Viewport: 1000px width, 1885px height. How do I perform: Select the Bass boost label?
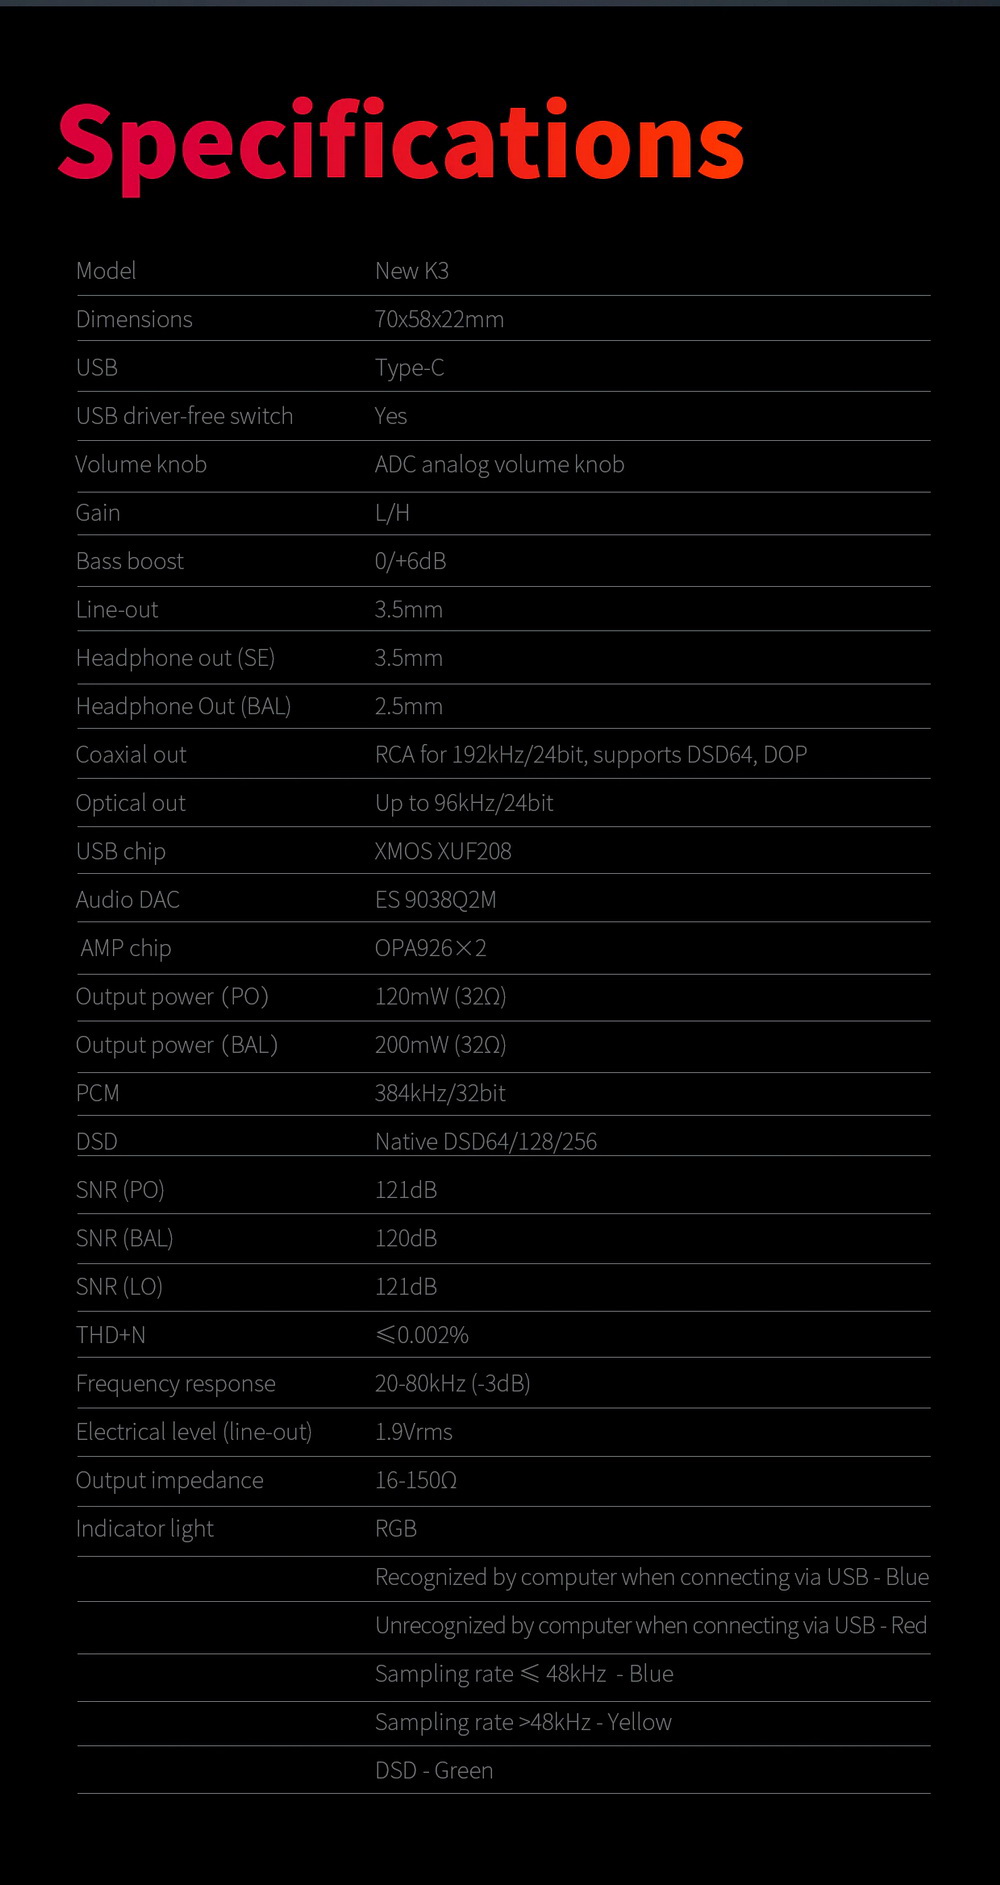coord(130,561)
